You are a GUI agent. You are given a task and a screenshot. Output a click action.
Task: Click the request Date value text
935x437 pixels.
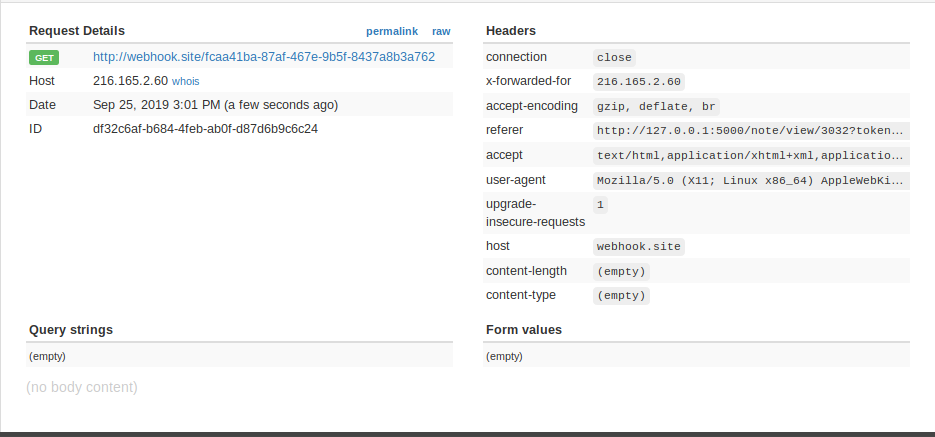[215, 105]
